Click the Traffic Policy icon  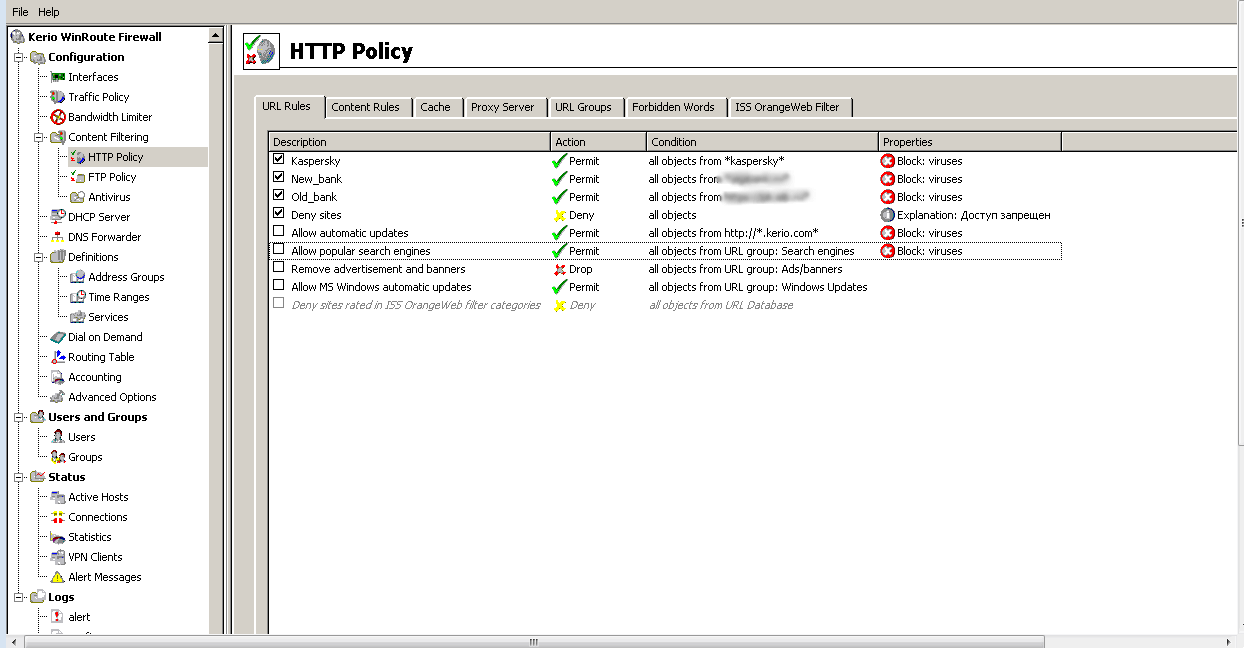tap(58, 97)
